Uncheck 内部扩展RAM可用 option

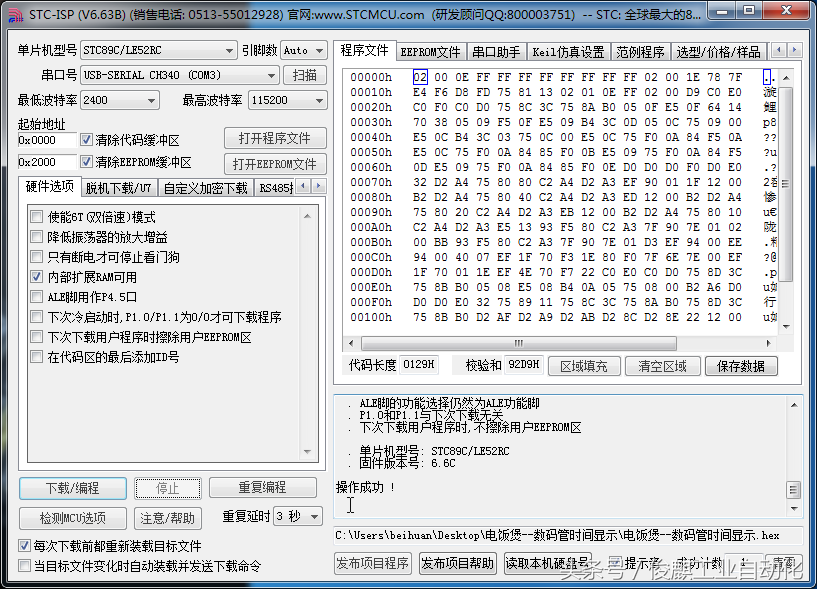coord(36,277)
